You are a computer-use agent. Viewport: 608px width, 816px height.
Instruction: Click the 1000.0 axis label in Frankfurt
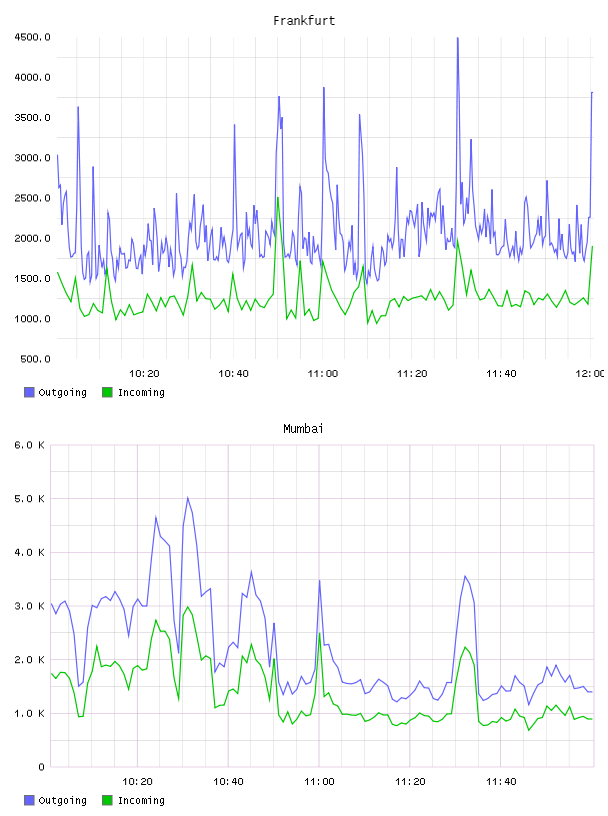(32, 319)
